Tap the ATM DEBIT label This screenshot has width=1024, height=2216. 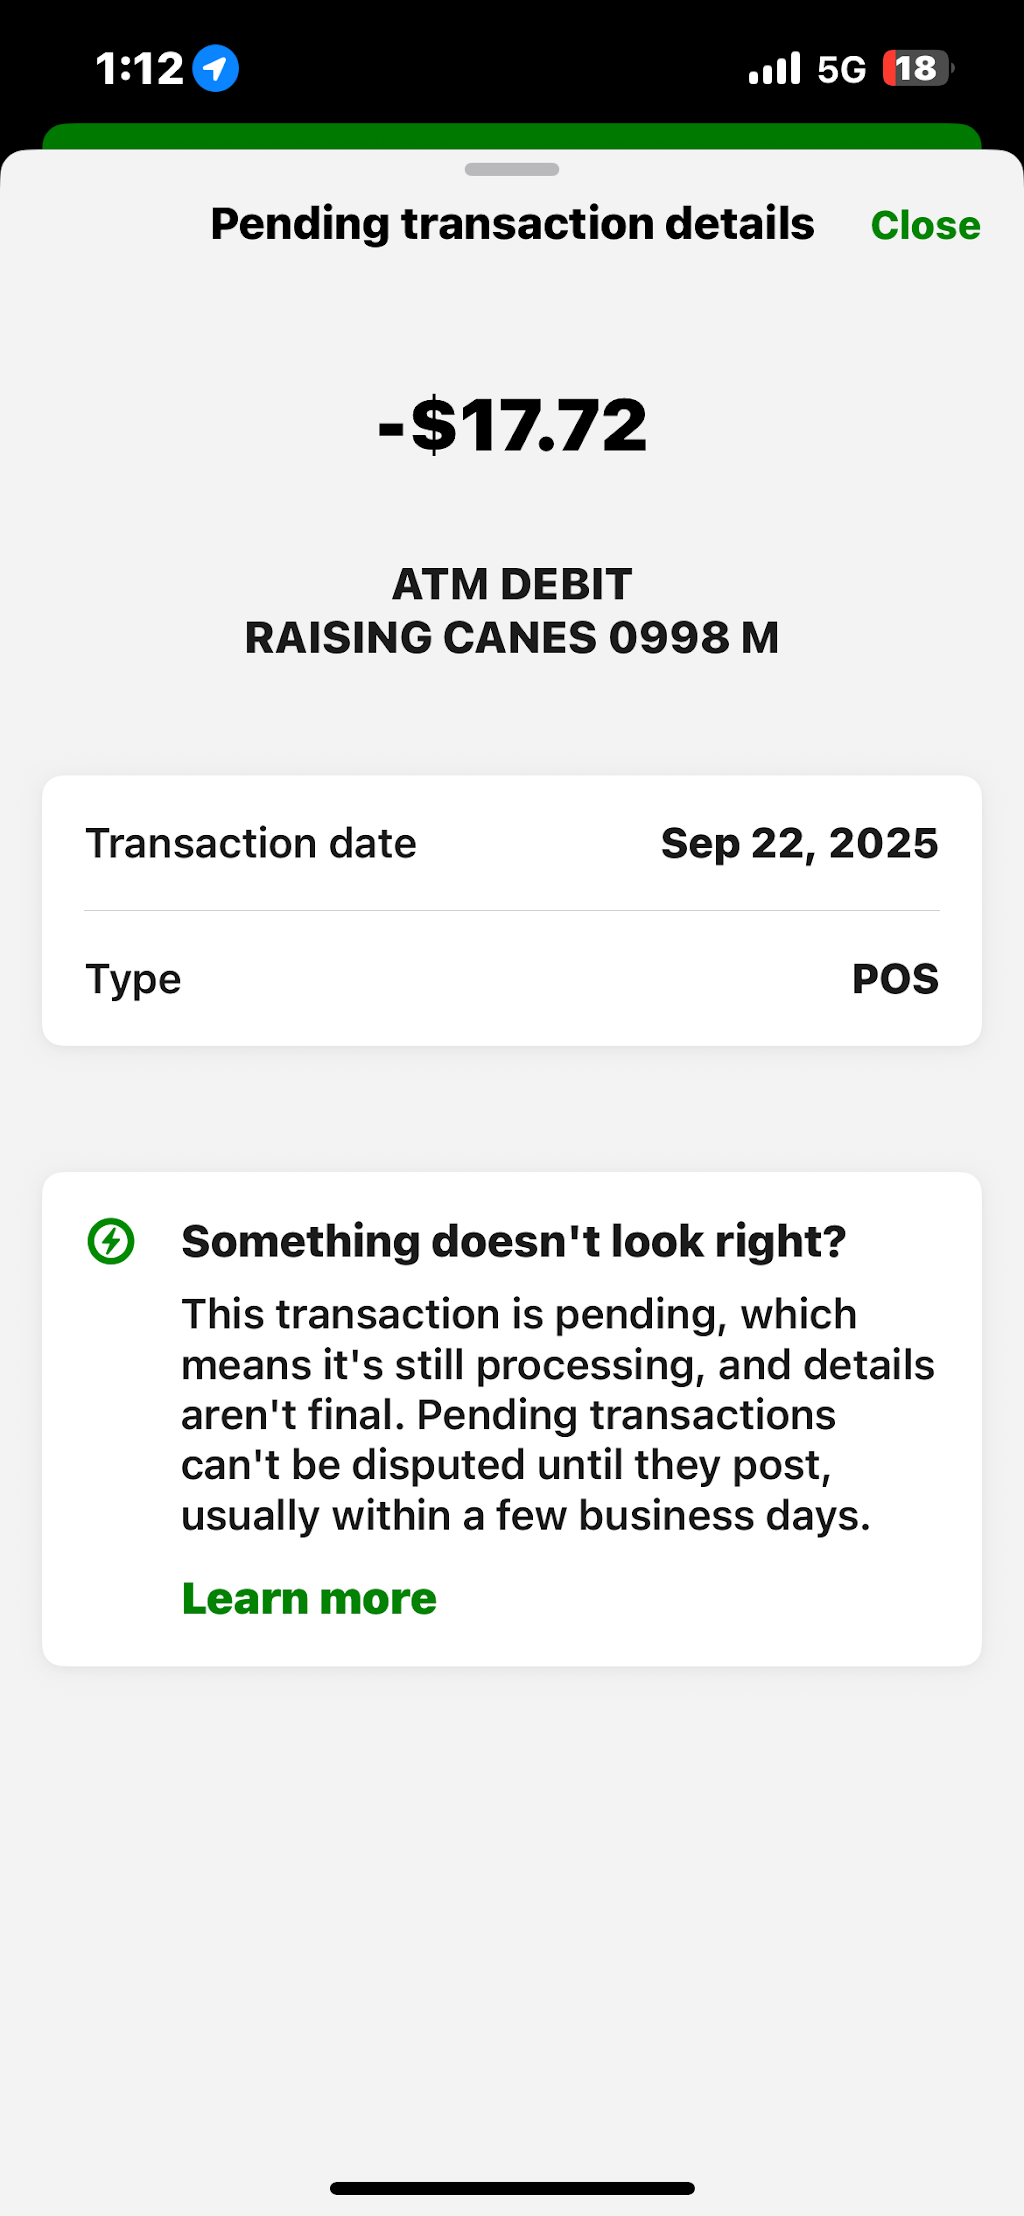point(512,584)
